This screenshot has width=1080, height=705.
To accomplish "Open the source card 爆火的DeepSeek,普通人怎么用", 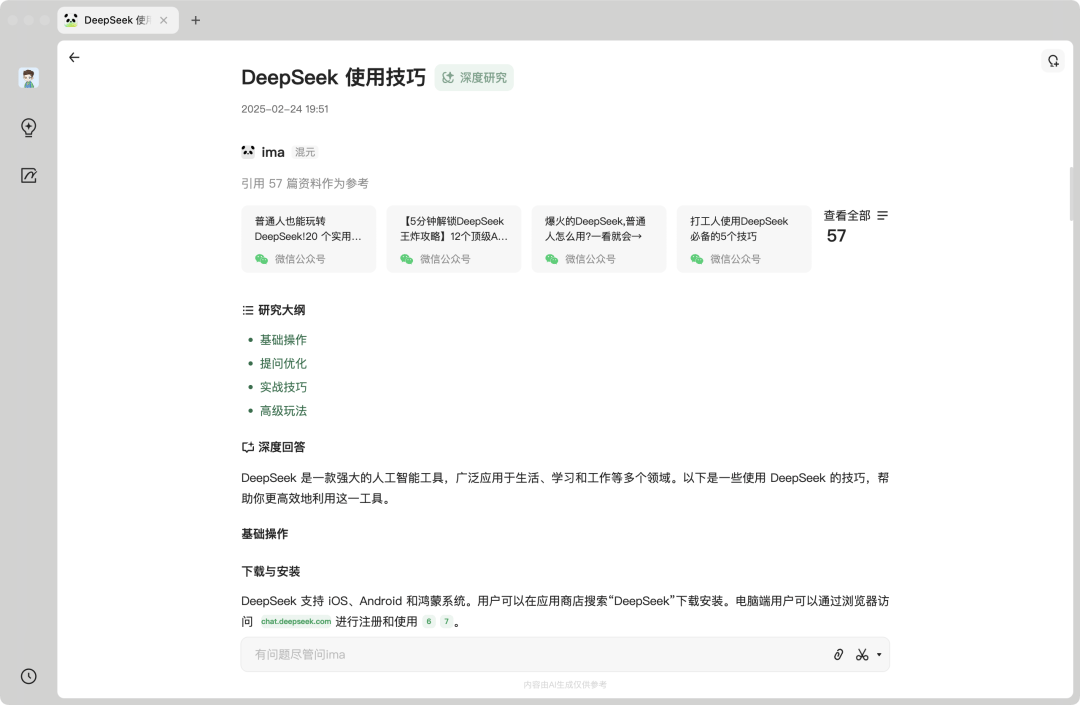I will point(599,239).
